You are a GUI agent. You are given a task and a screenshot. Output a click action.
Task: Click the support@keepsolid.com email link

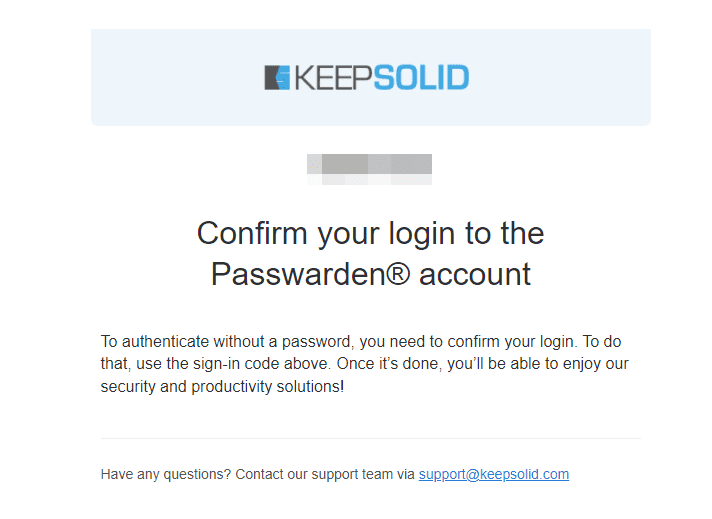pos(493,474)
